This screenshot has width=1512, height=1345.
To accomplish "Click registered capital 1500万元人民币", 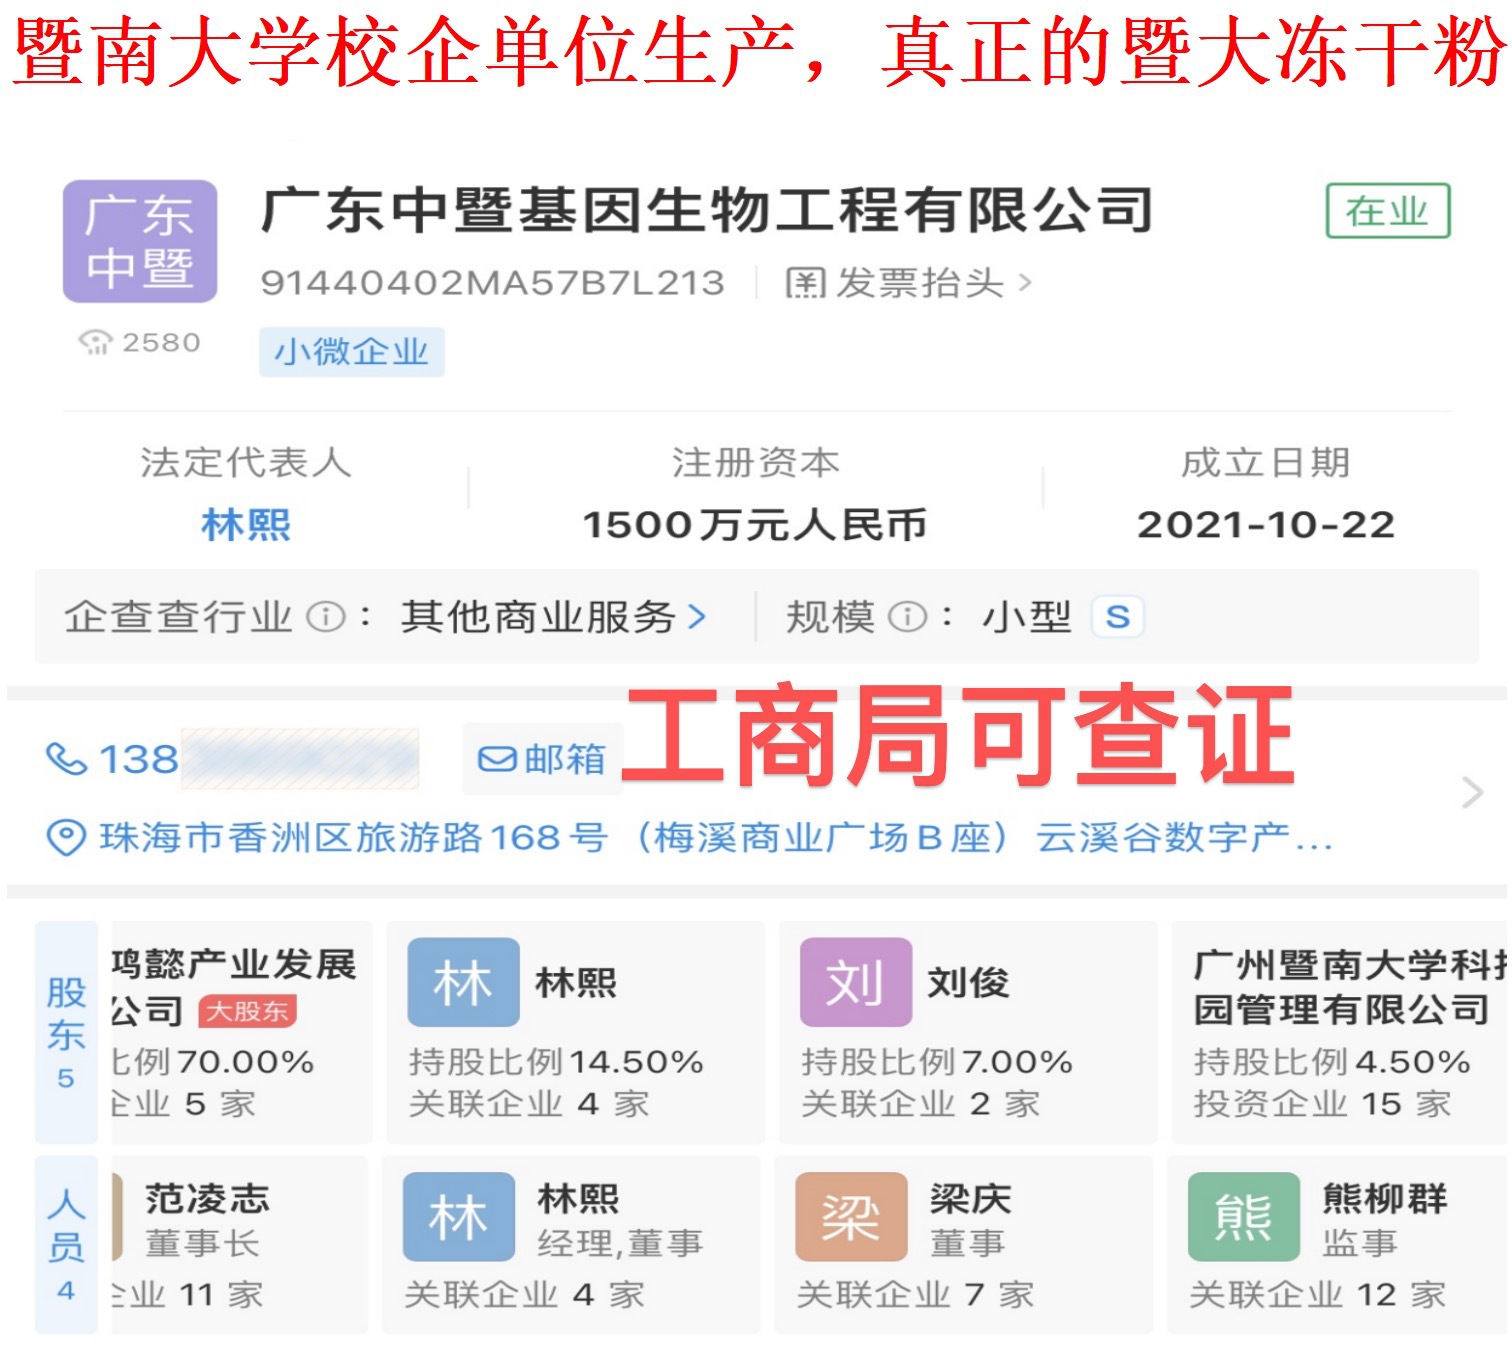I will [x=755, y=524].
